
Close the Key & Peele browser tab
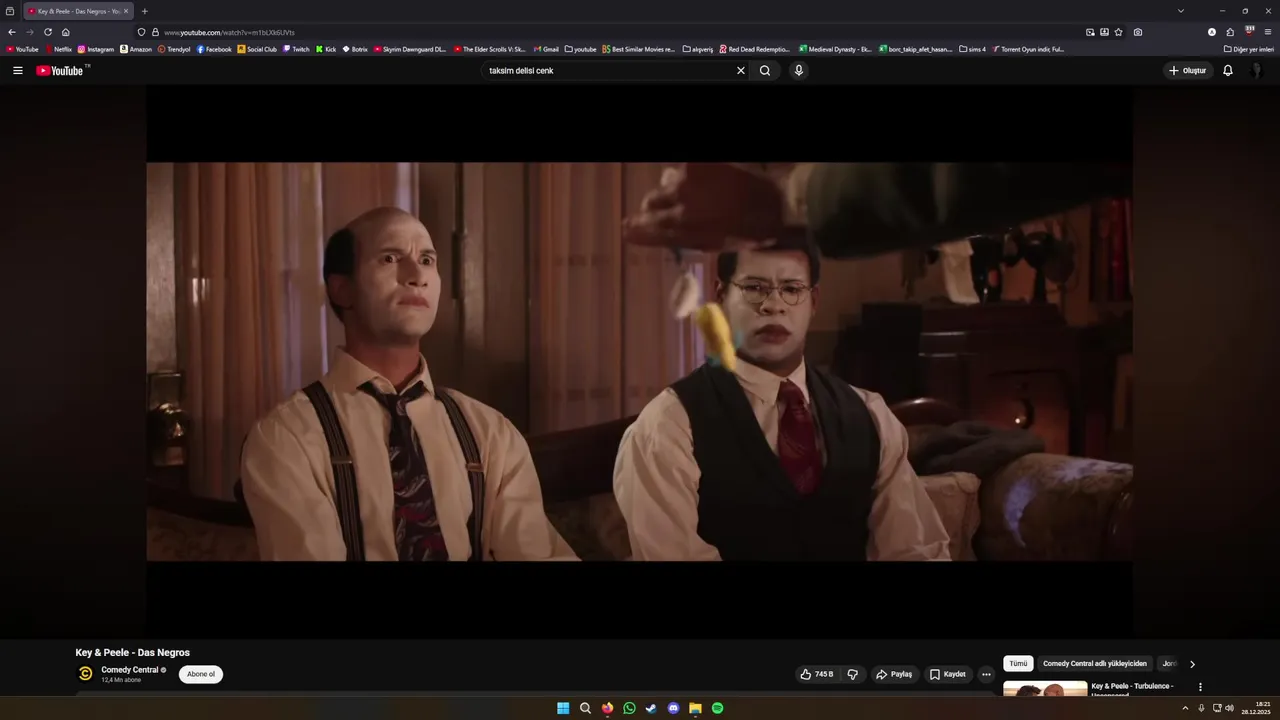tap(126, 11)
